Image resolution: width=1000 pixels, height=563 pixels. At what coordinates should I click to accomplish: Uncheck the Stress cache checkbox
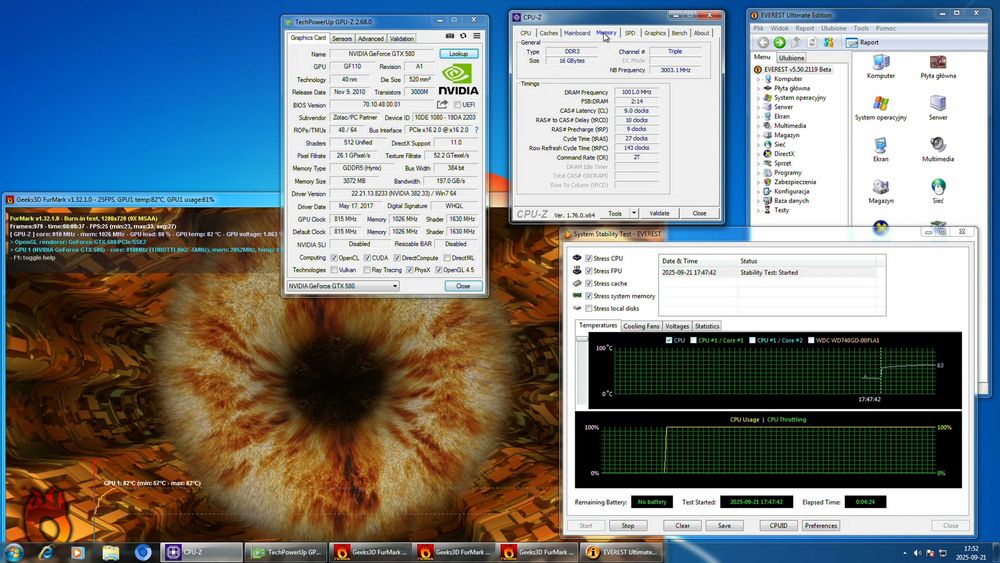point(589,283)
